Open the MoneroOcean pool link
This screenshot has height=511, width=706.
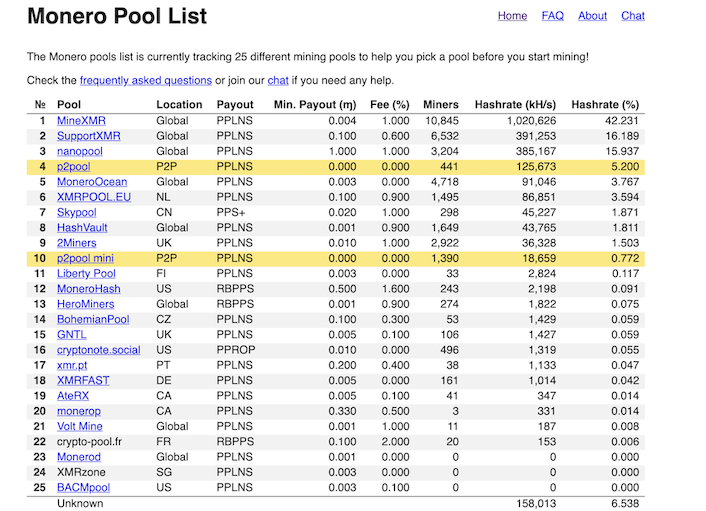(x=92, y=182)
